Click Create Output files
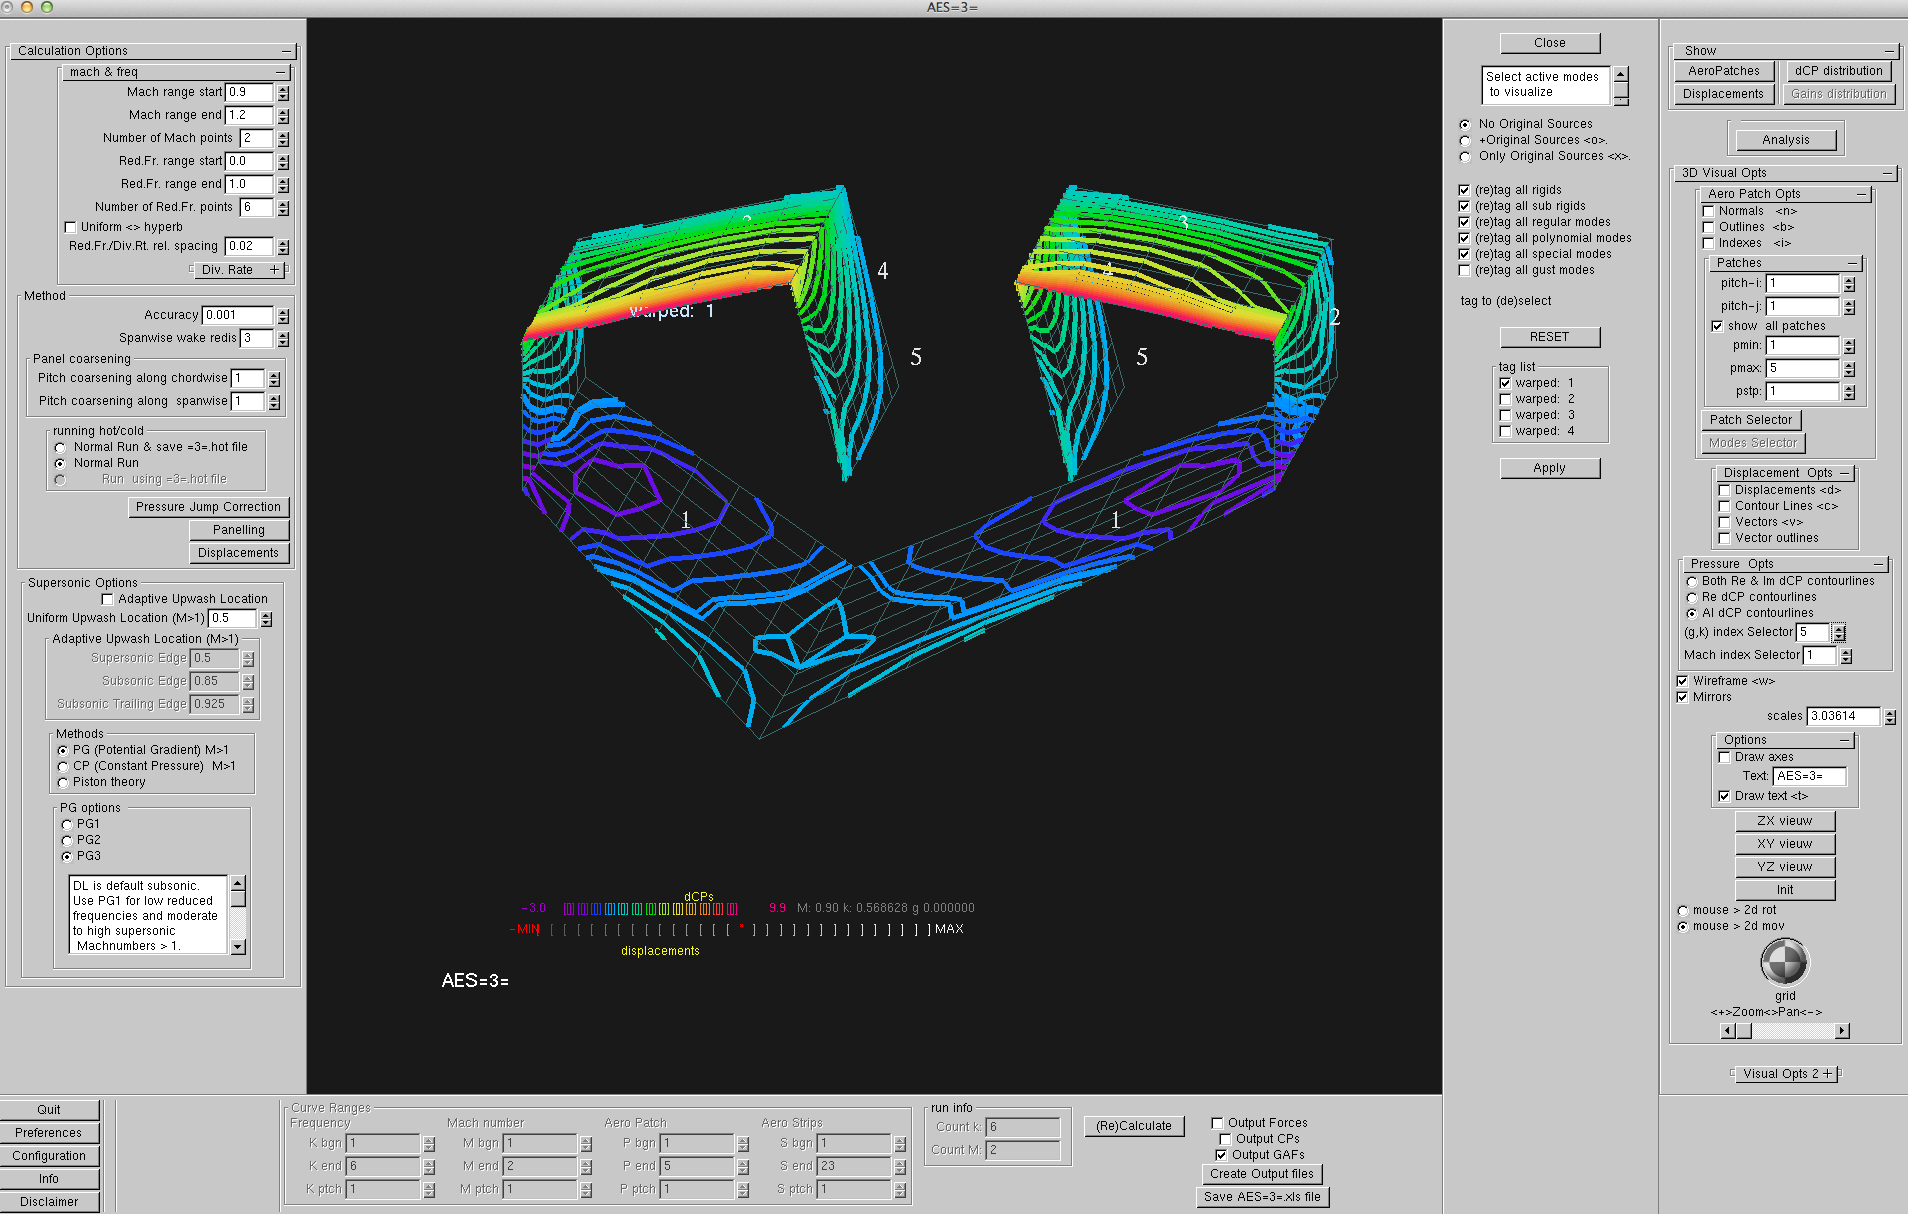 coord(1261,1174)
